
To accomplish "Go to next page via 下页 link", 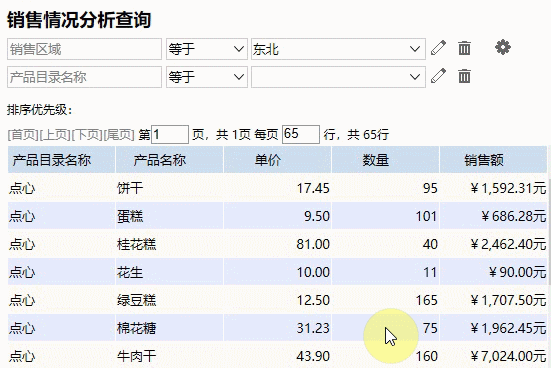I will point(87,135).
